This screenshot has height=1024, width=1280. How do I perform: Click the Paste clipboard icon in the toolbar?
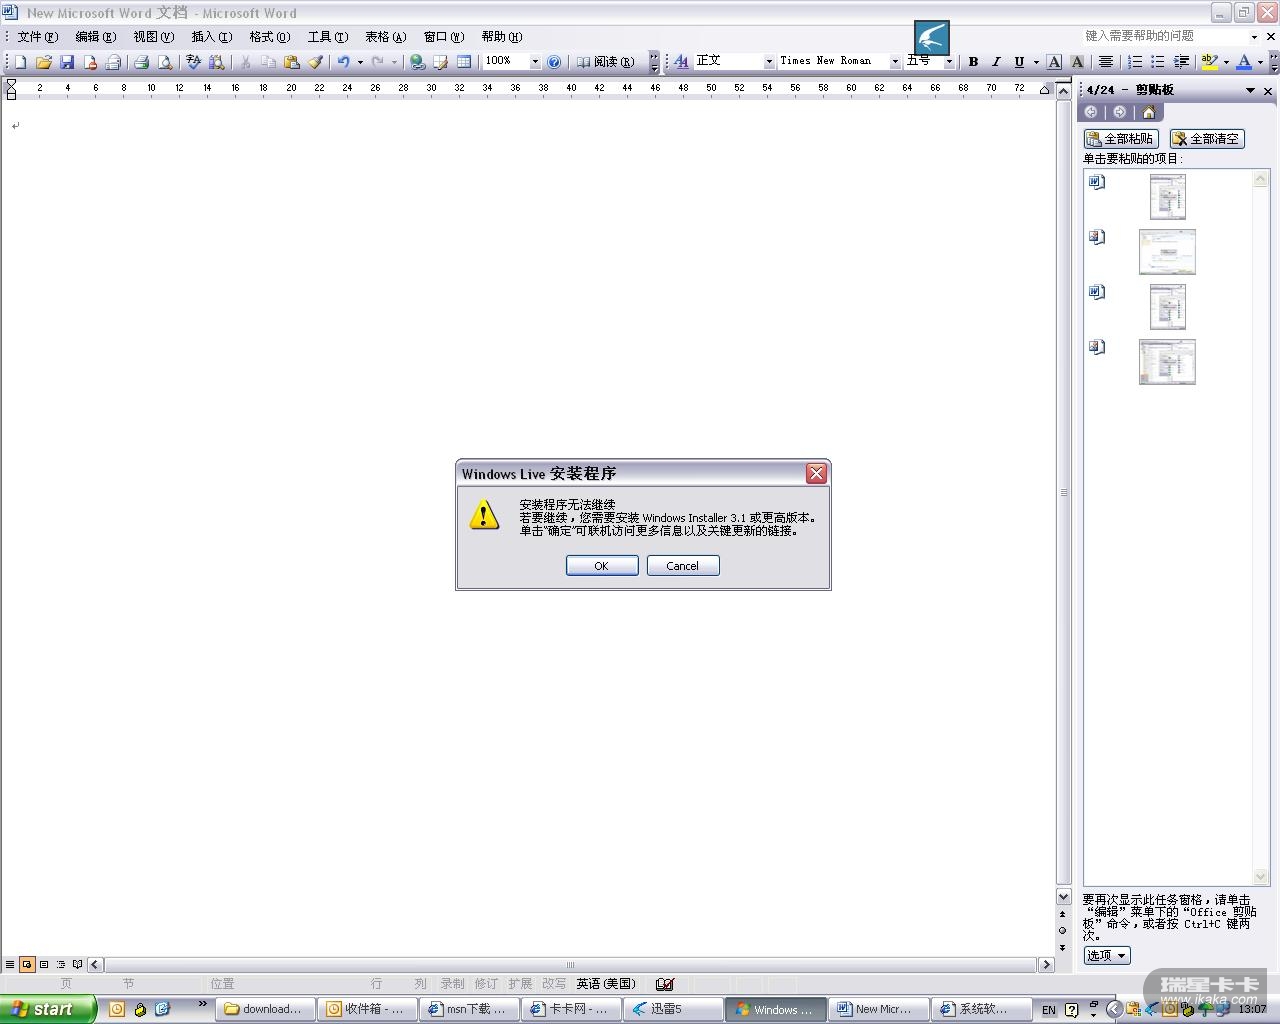[x=292, y=62]
